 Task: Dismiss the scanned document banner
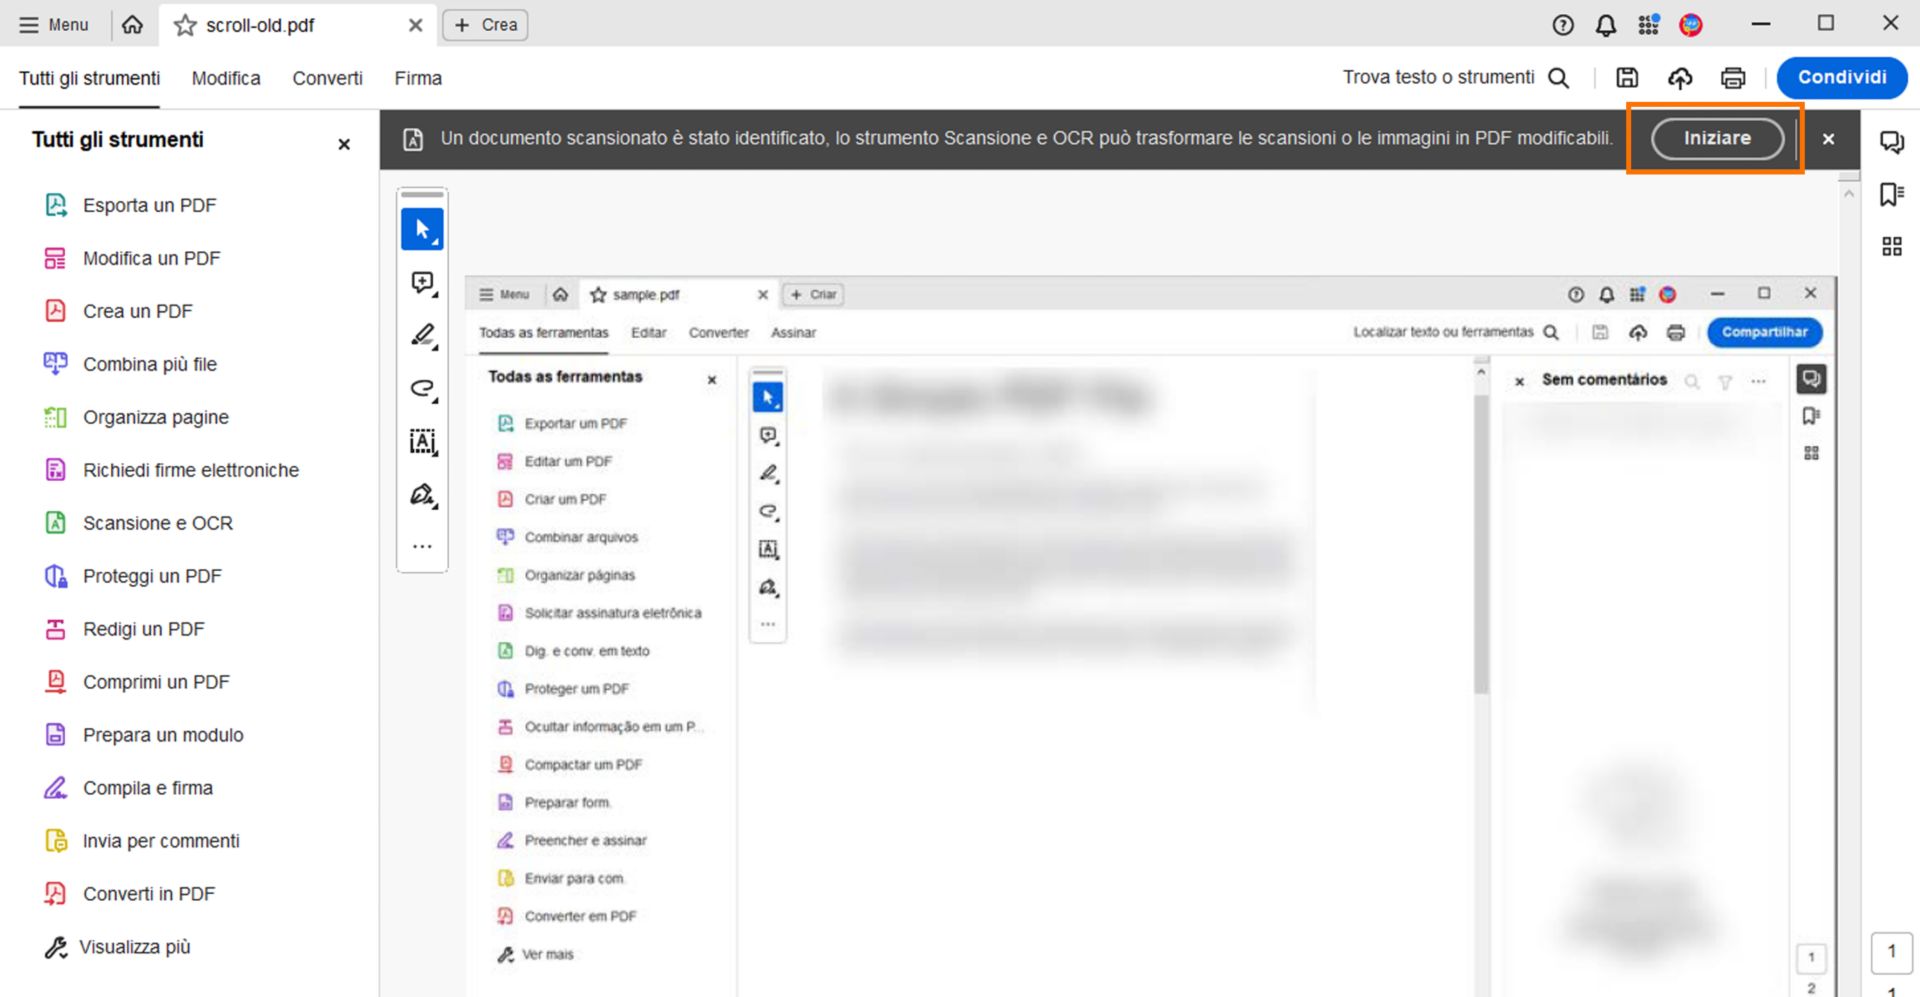[1828, 139]
